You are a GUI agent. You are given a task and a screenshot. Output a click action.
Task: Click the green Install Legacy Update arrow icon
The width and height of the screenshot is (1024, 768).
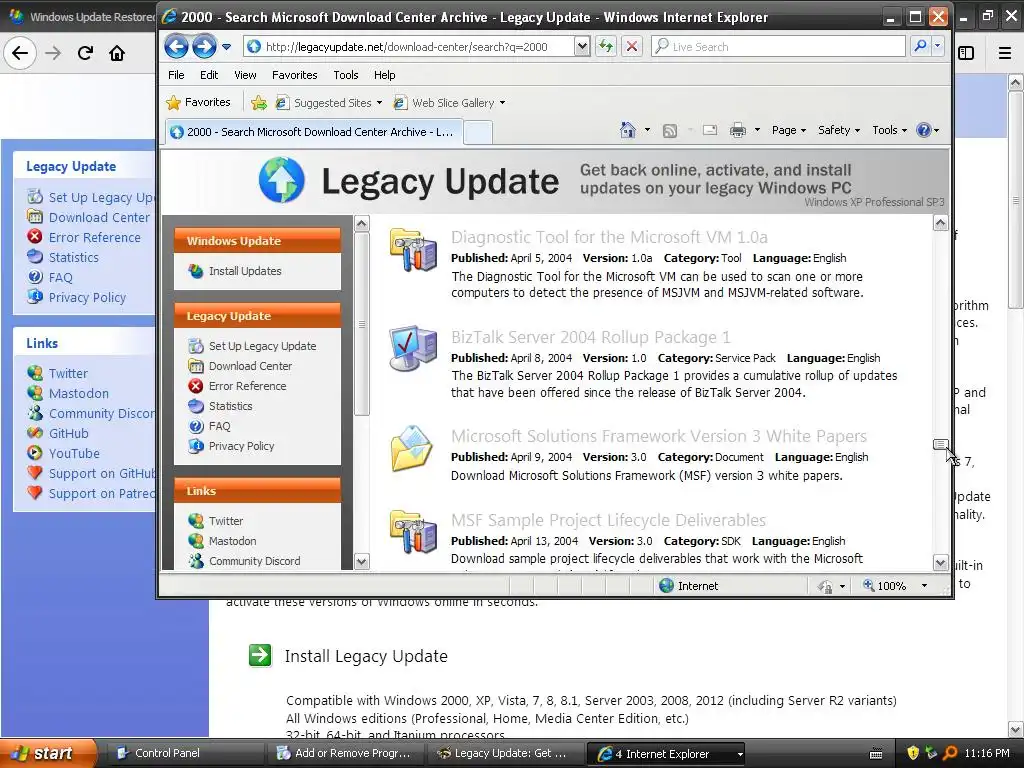pos(260,655)
